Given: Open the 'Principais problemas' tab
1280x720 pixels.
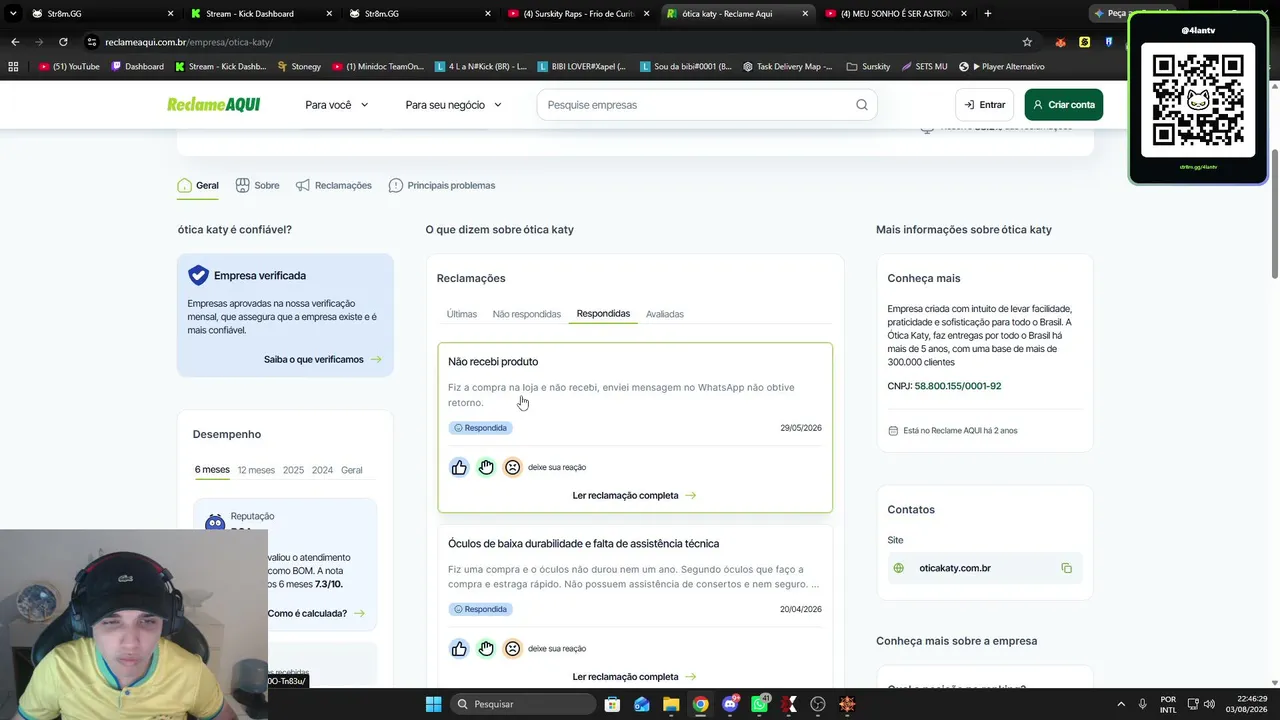Looking at the screenshot, I should coord(442,185).
